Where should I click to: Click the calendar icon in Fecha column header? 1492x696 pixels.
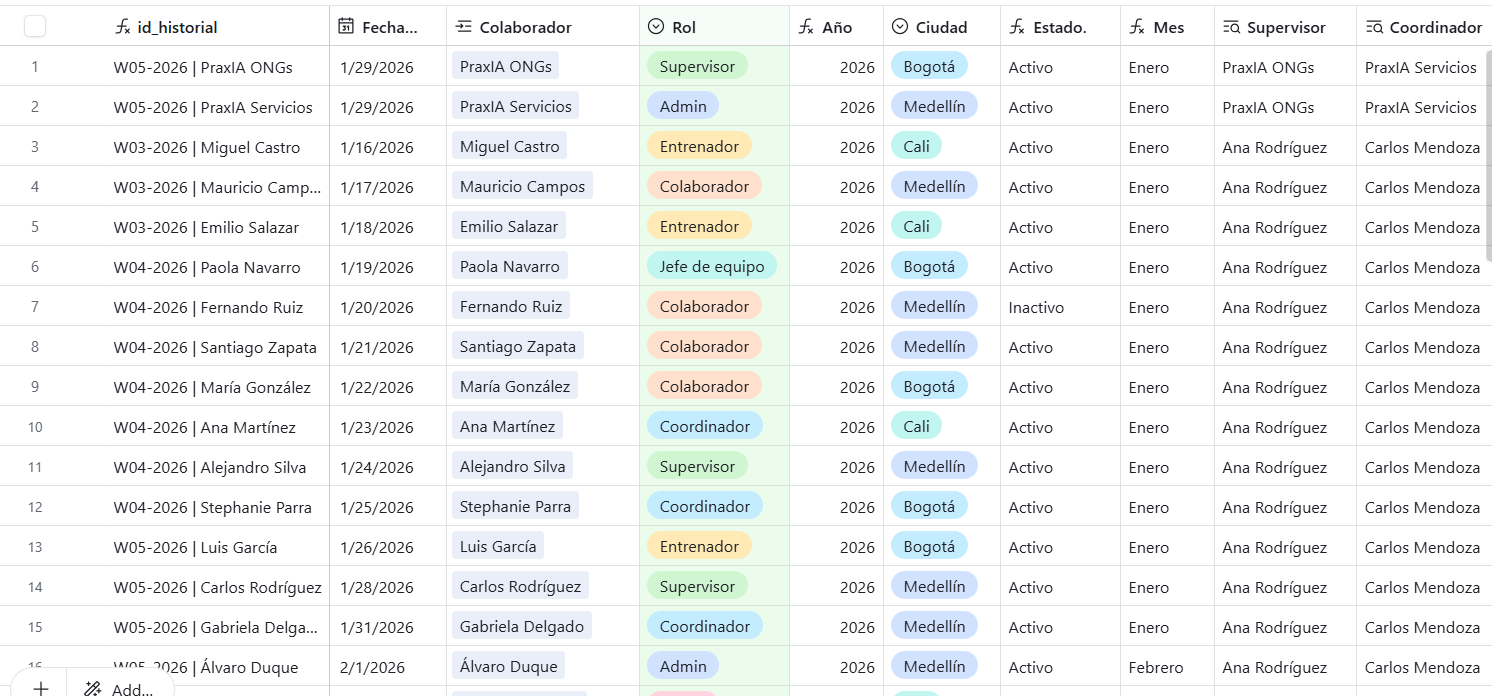pyautogui.click(x=346, y=27)
